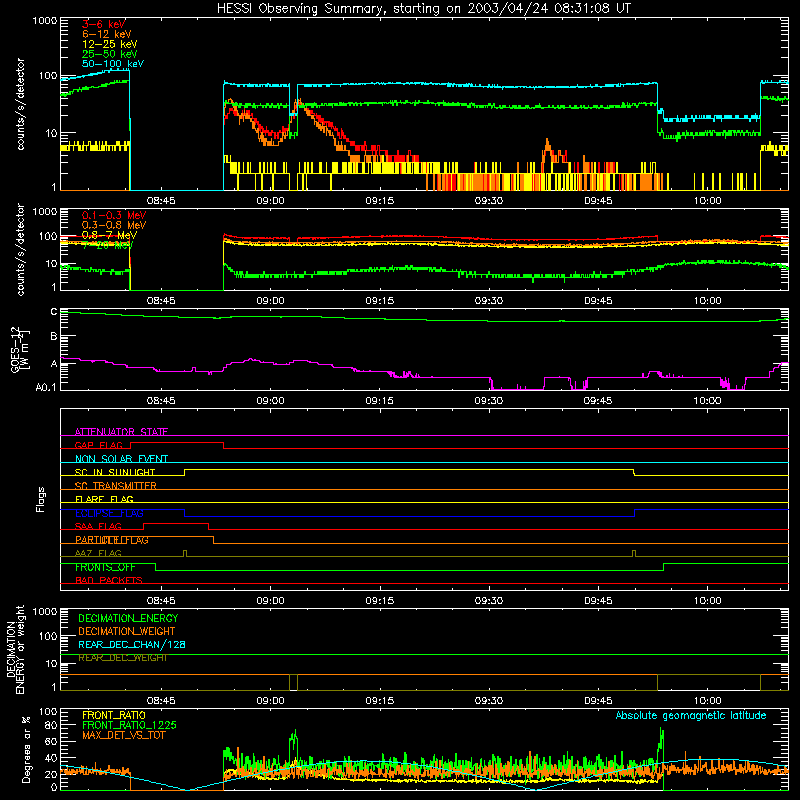
Task: Click the counts/s/detector axis label of MeV panel
Action: click(x=20, y=249)
